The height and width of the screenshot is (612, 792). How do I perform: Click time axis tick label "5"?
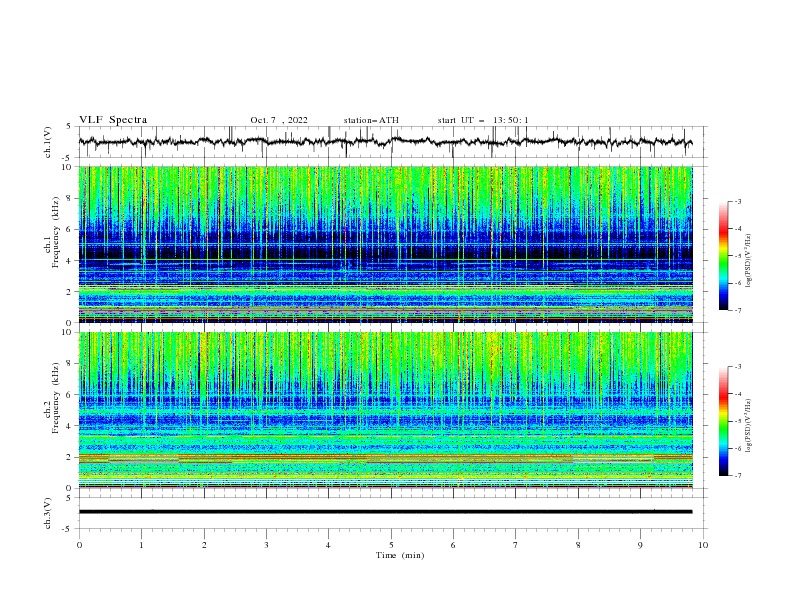391,545
